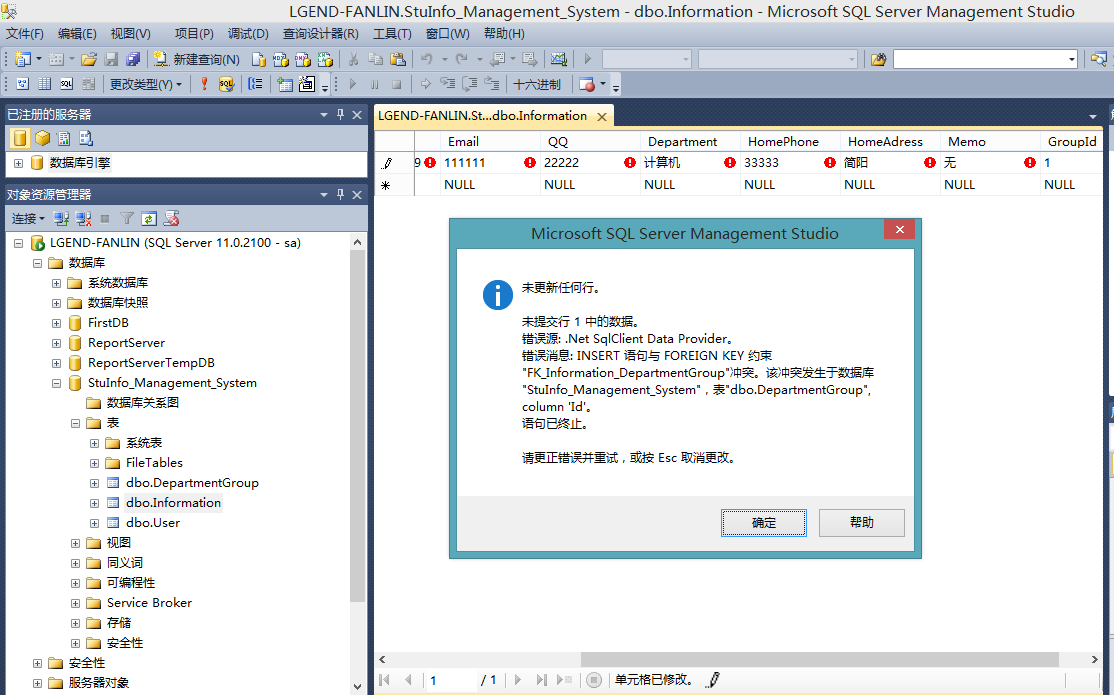The height and width of the screenshot is (695, 1114).
Task: Open the Help menu
Action: [x=504, y=33]
